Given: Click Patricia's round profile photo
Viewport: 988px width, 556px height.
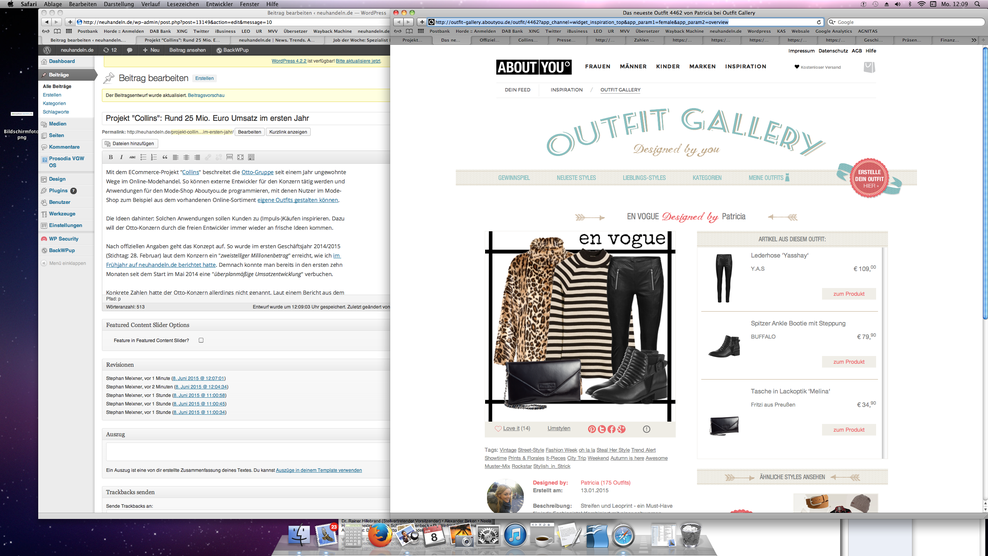Looking at the screenshot, I should [x=505, y=495].
